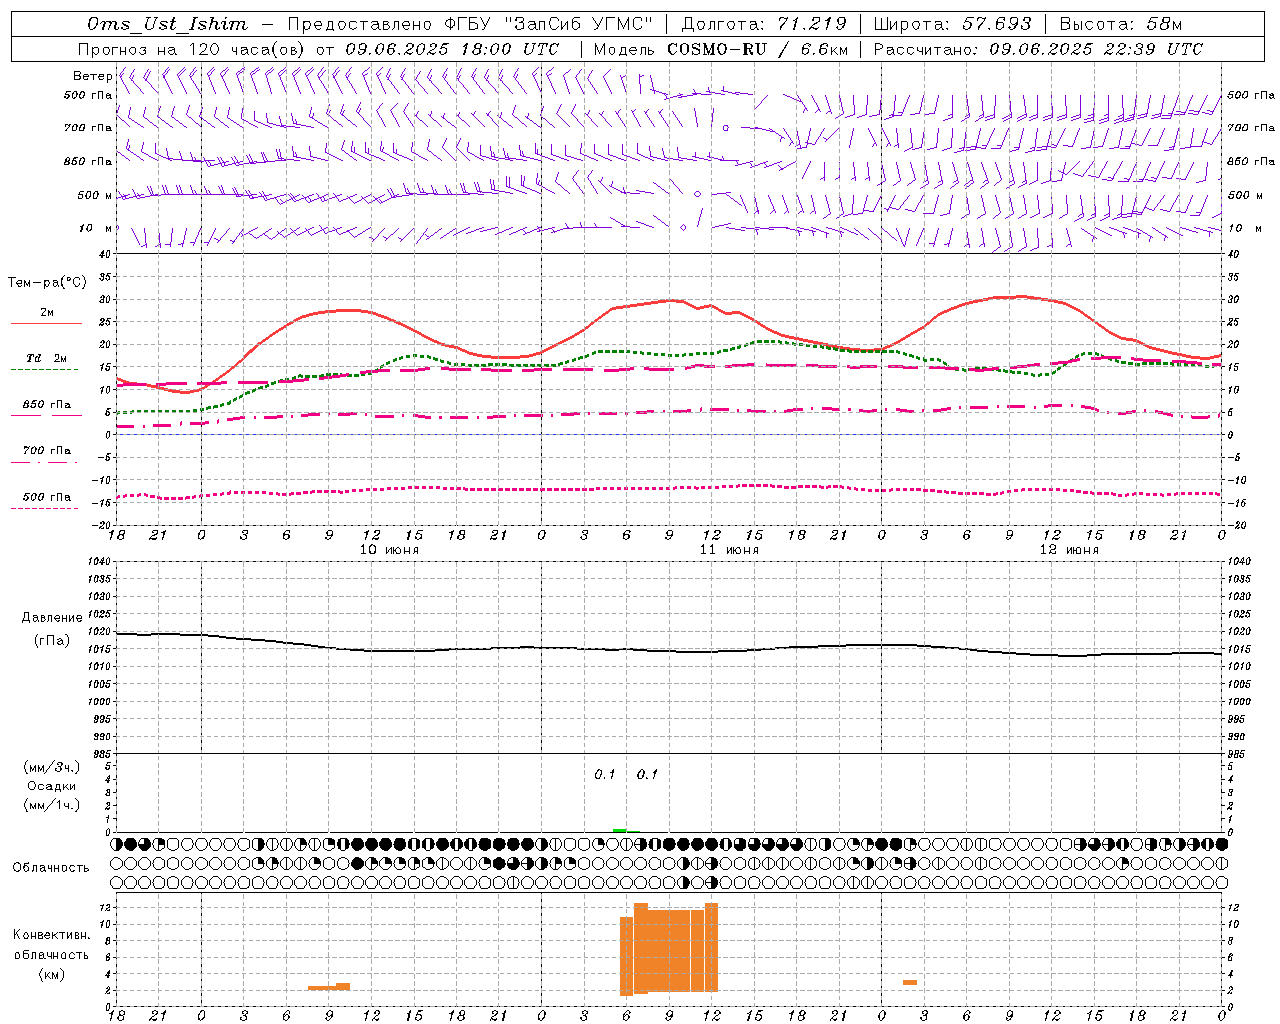The image size is (1280, 1024).
Task: Click the forecast start 09.06.2025 18:00 UTC
Action: (x=451, y=49)
